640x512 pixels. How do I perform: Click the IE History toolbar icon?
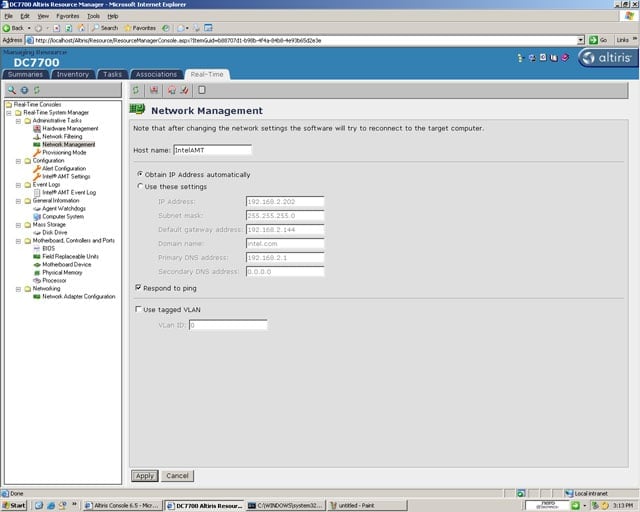(x=165, y=28)
